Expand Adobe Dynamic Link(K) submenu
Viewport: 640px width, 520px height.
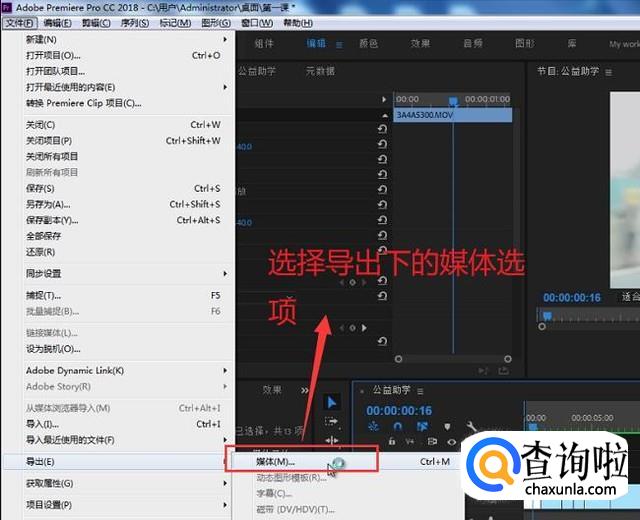(225, 370)
